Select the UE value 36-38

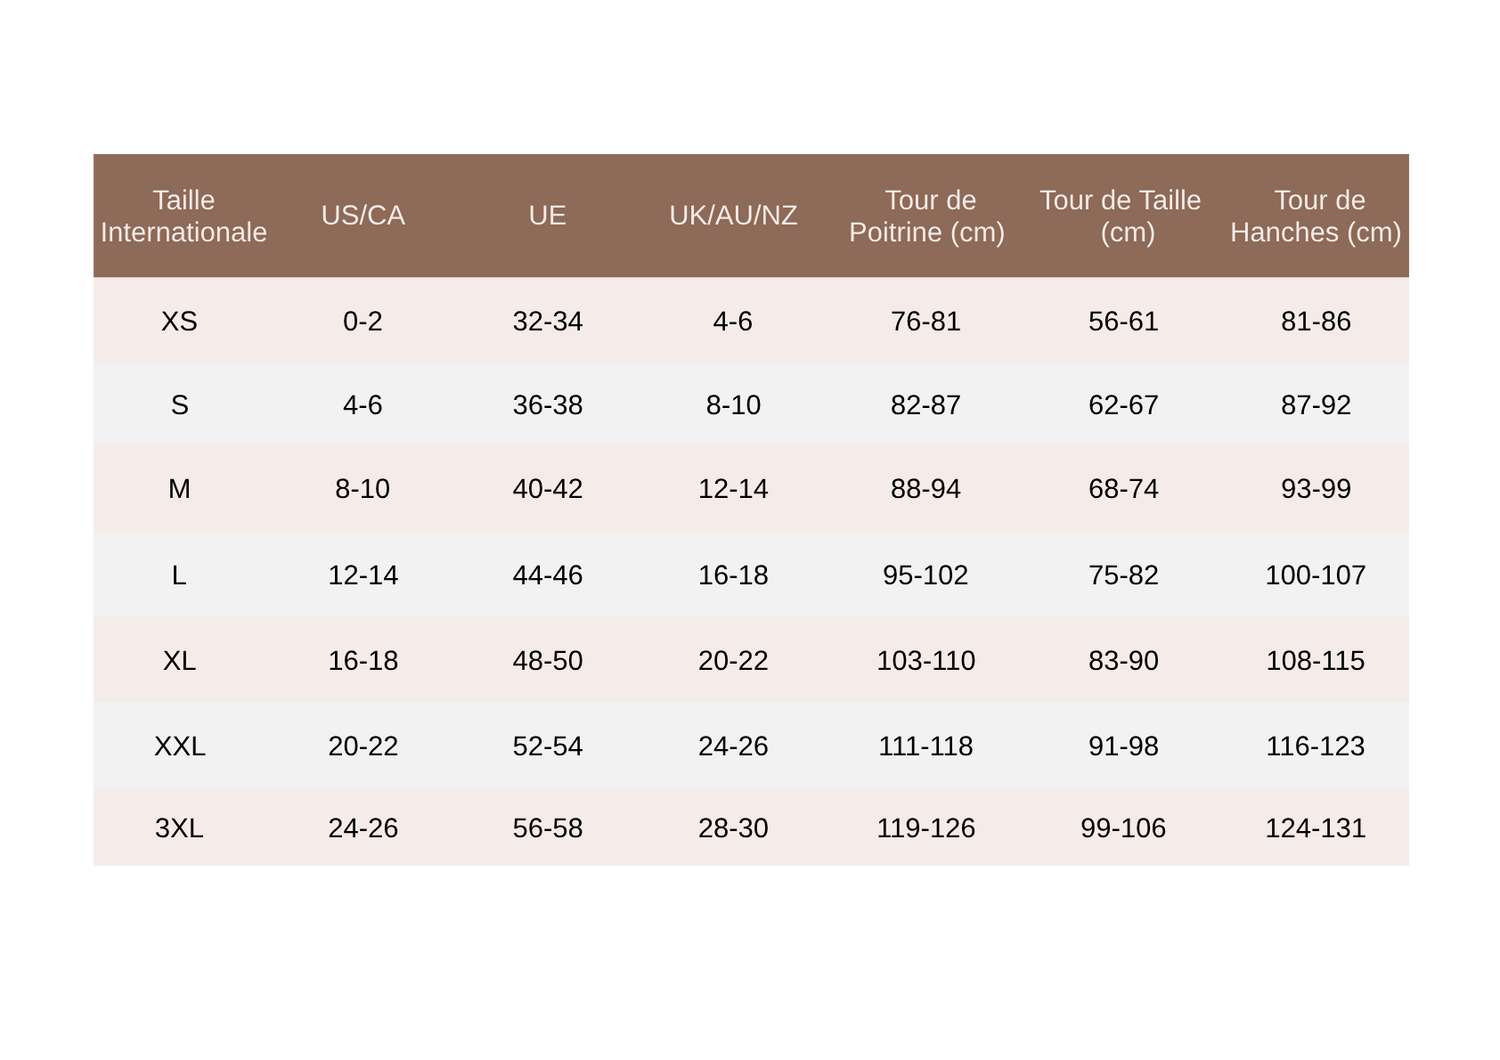click(547, 405)
